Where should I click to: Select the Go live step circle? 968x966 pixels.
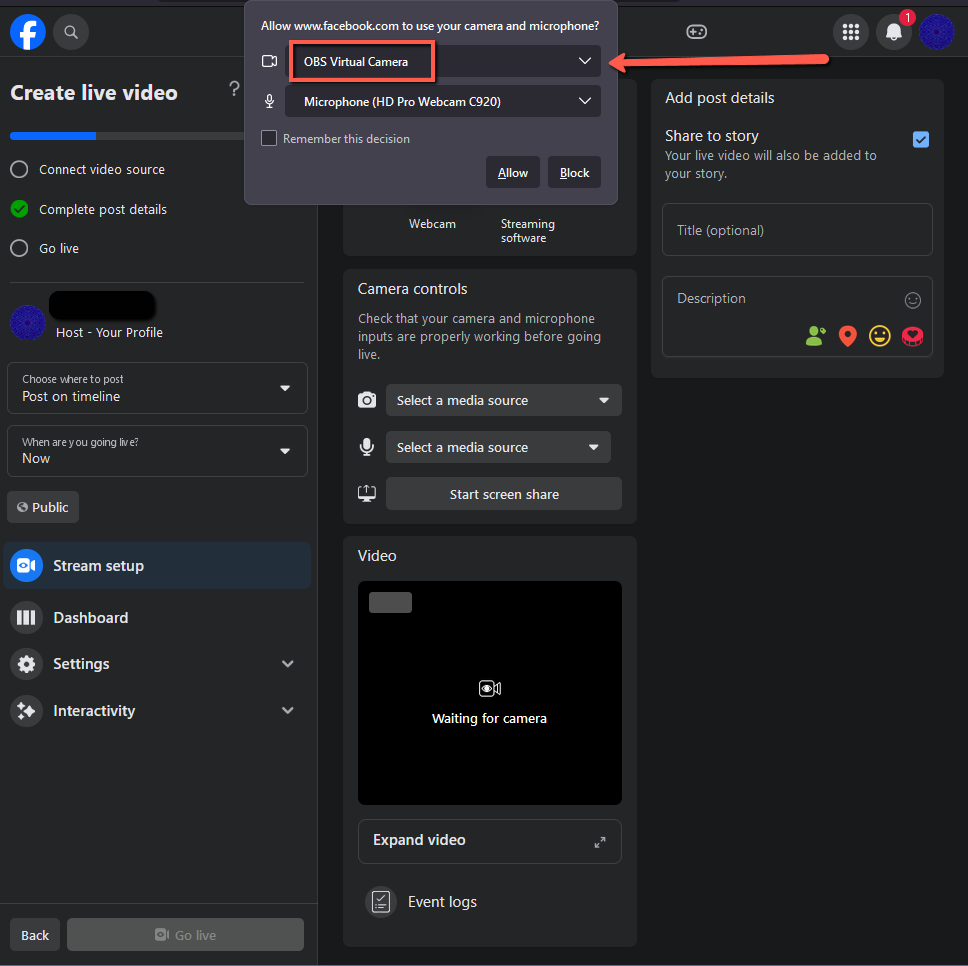pos(19,248)
